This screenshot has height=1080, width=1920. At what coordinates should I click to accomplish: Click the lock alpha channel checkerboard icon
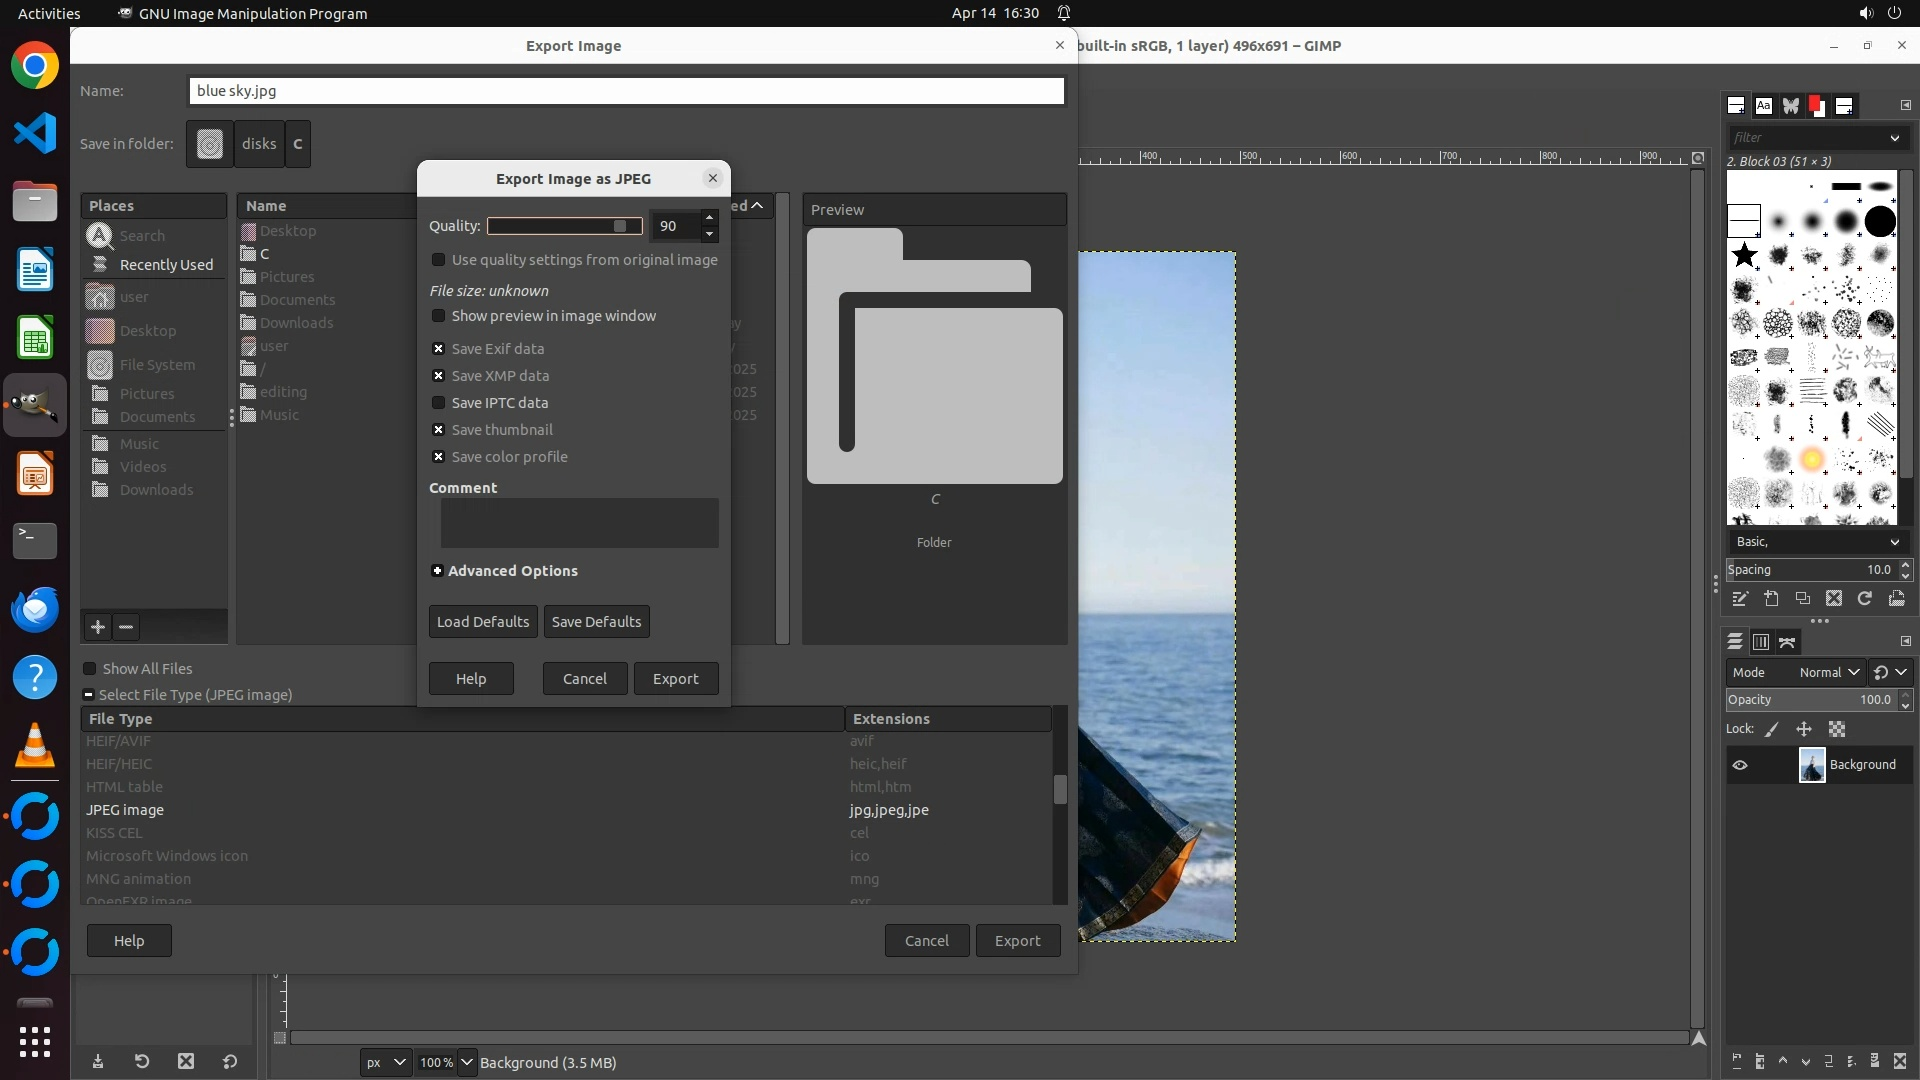[x=1837, y=730]
